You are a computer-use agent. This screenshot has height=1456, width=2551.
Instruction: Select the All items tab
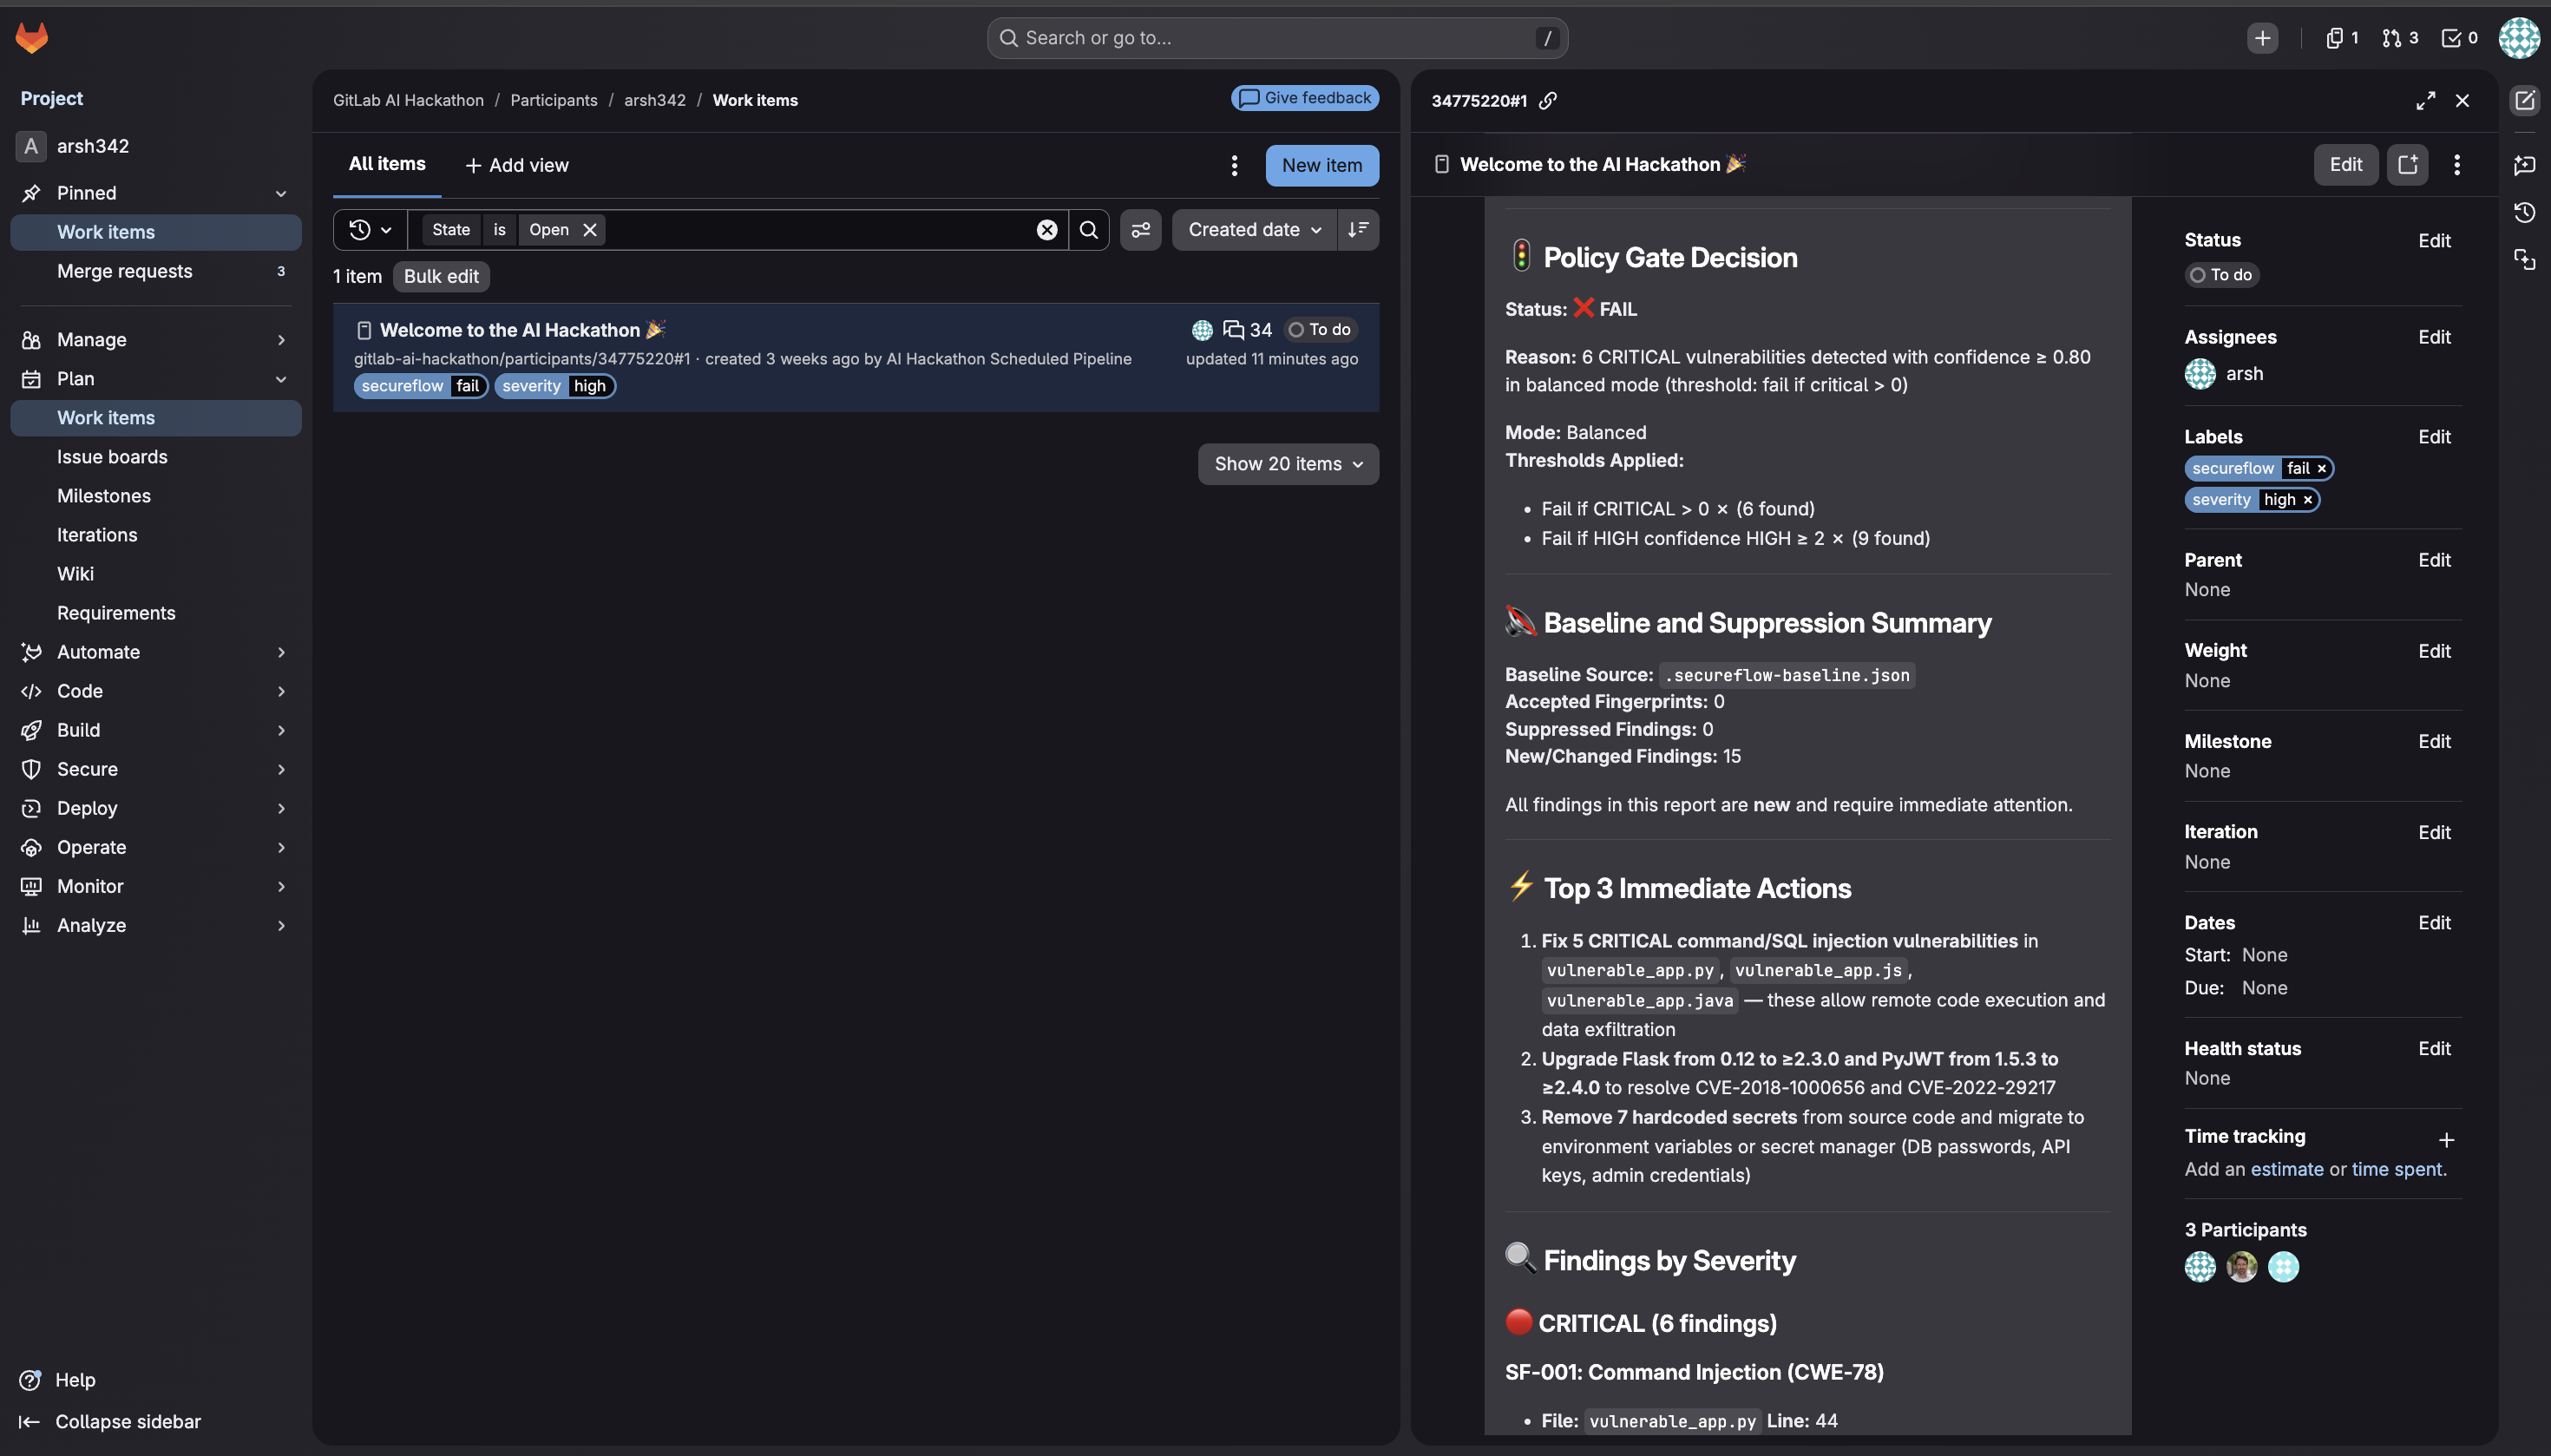pos(387,164)
